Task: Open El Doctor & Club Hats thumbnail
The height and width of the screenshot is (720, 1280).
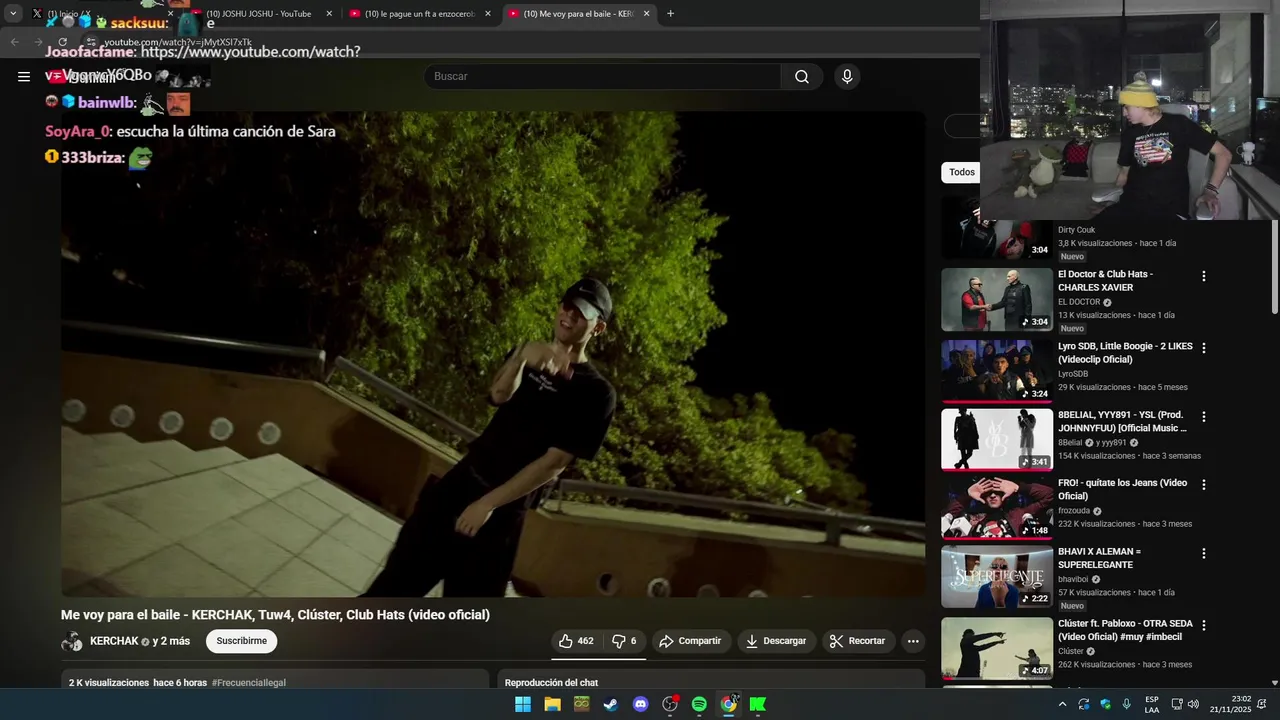Action: click(x=997, y=299)
